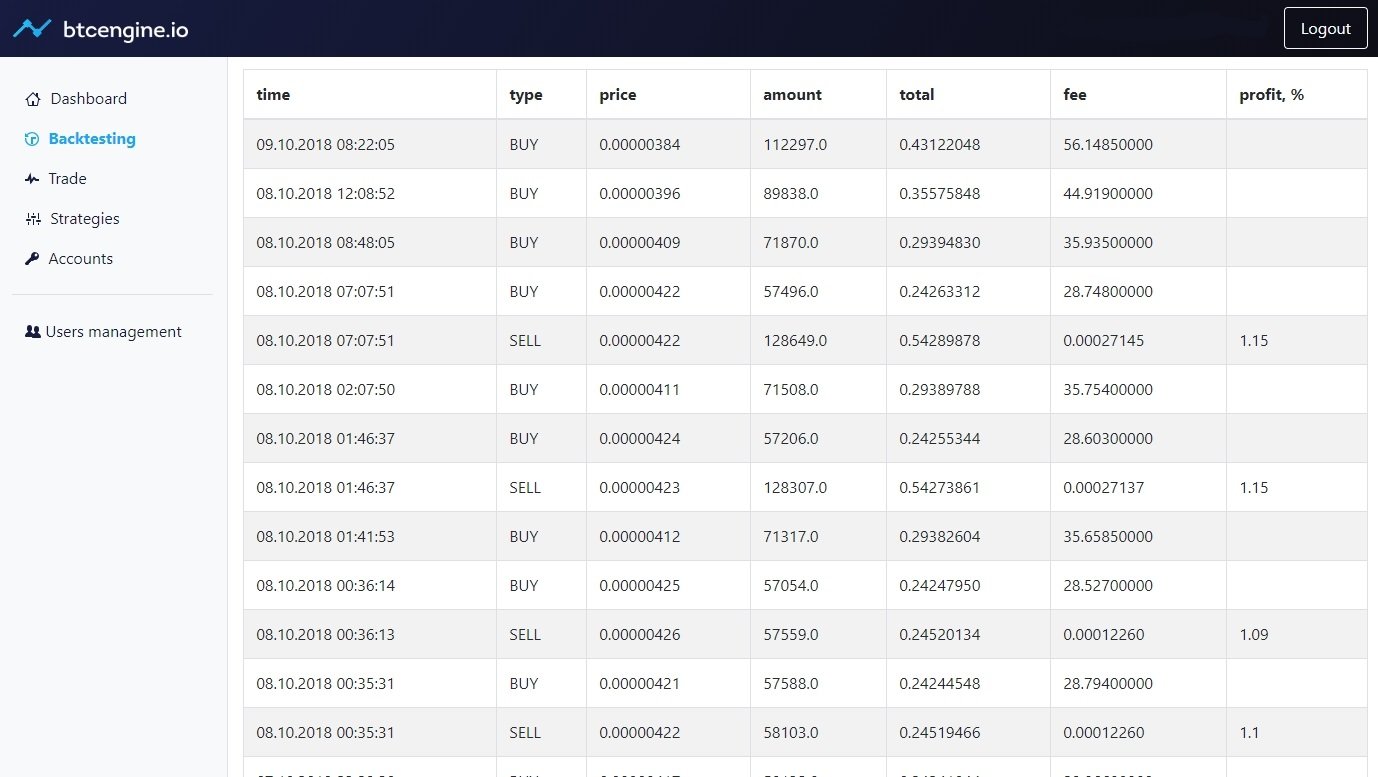Click the time column header
The height and width of the screenshot is (777, 1378).
coord(273,95)
